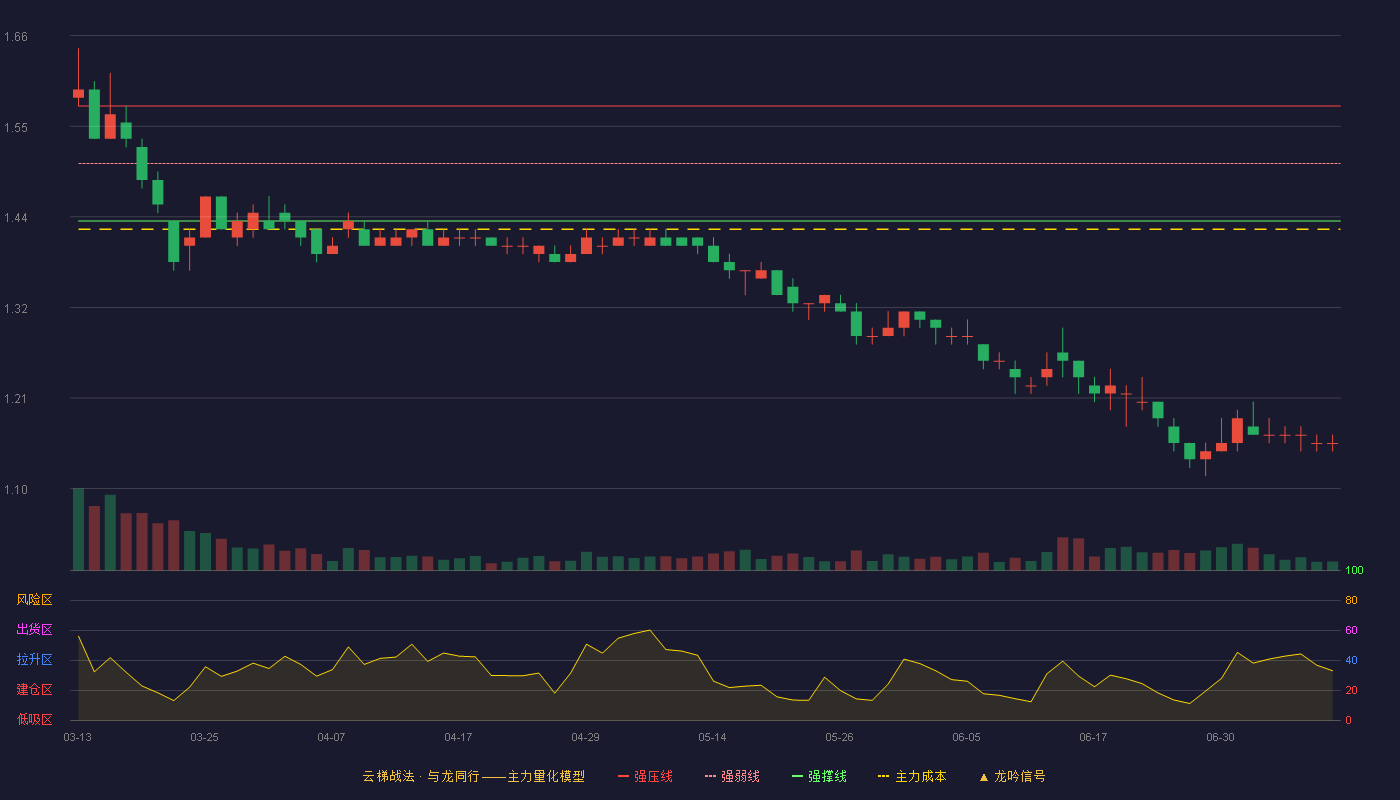The width and height of the screenshot is (1400, 800).
Task: Click the 龙吟信号 triangle marker icon
Action: point(984,777)
